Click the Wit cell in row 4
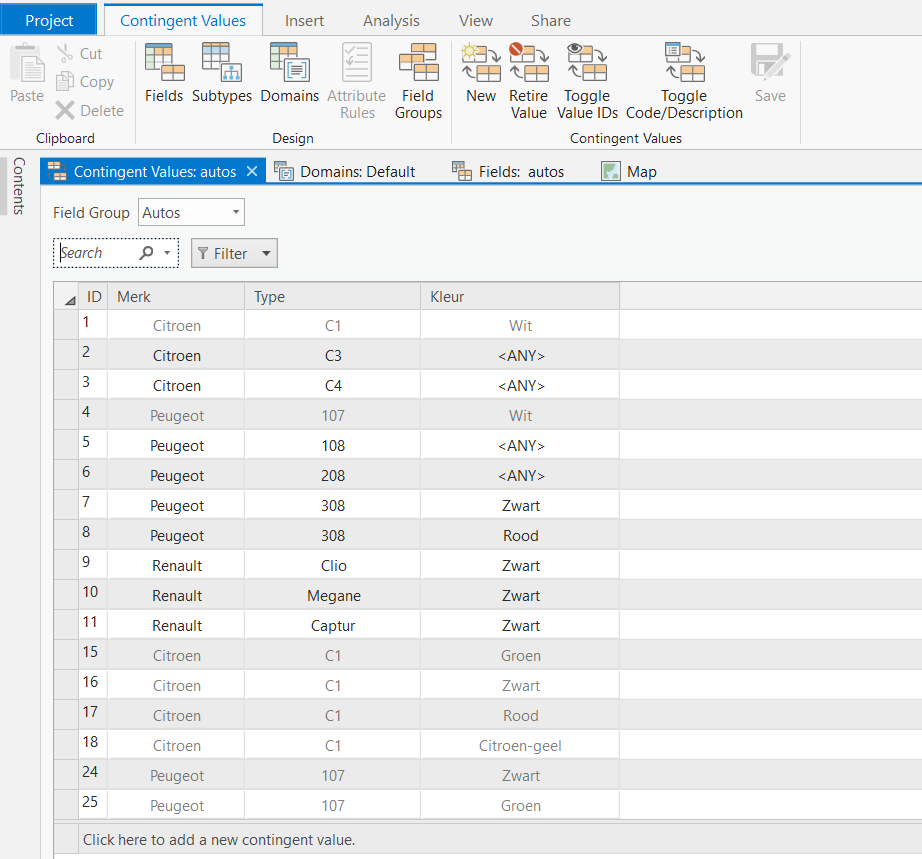This screenshot has width=922, height=859. 520,415
